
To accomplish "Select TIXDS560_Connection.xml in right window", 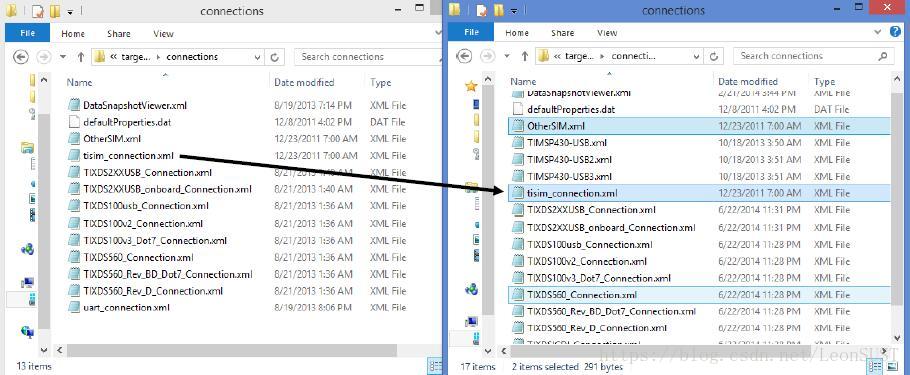I will [699, 295].
